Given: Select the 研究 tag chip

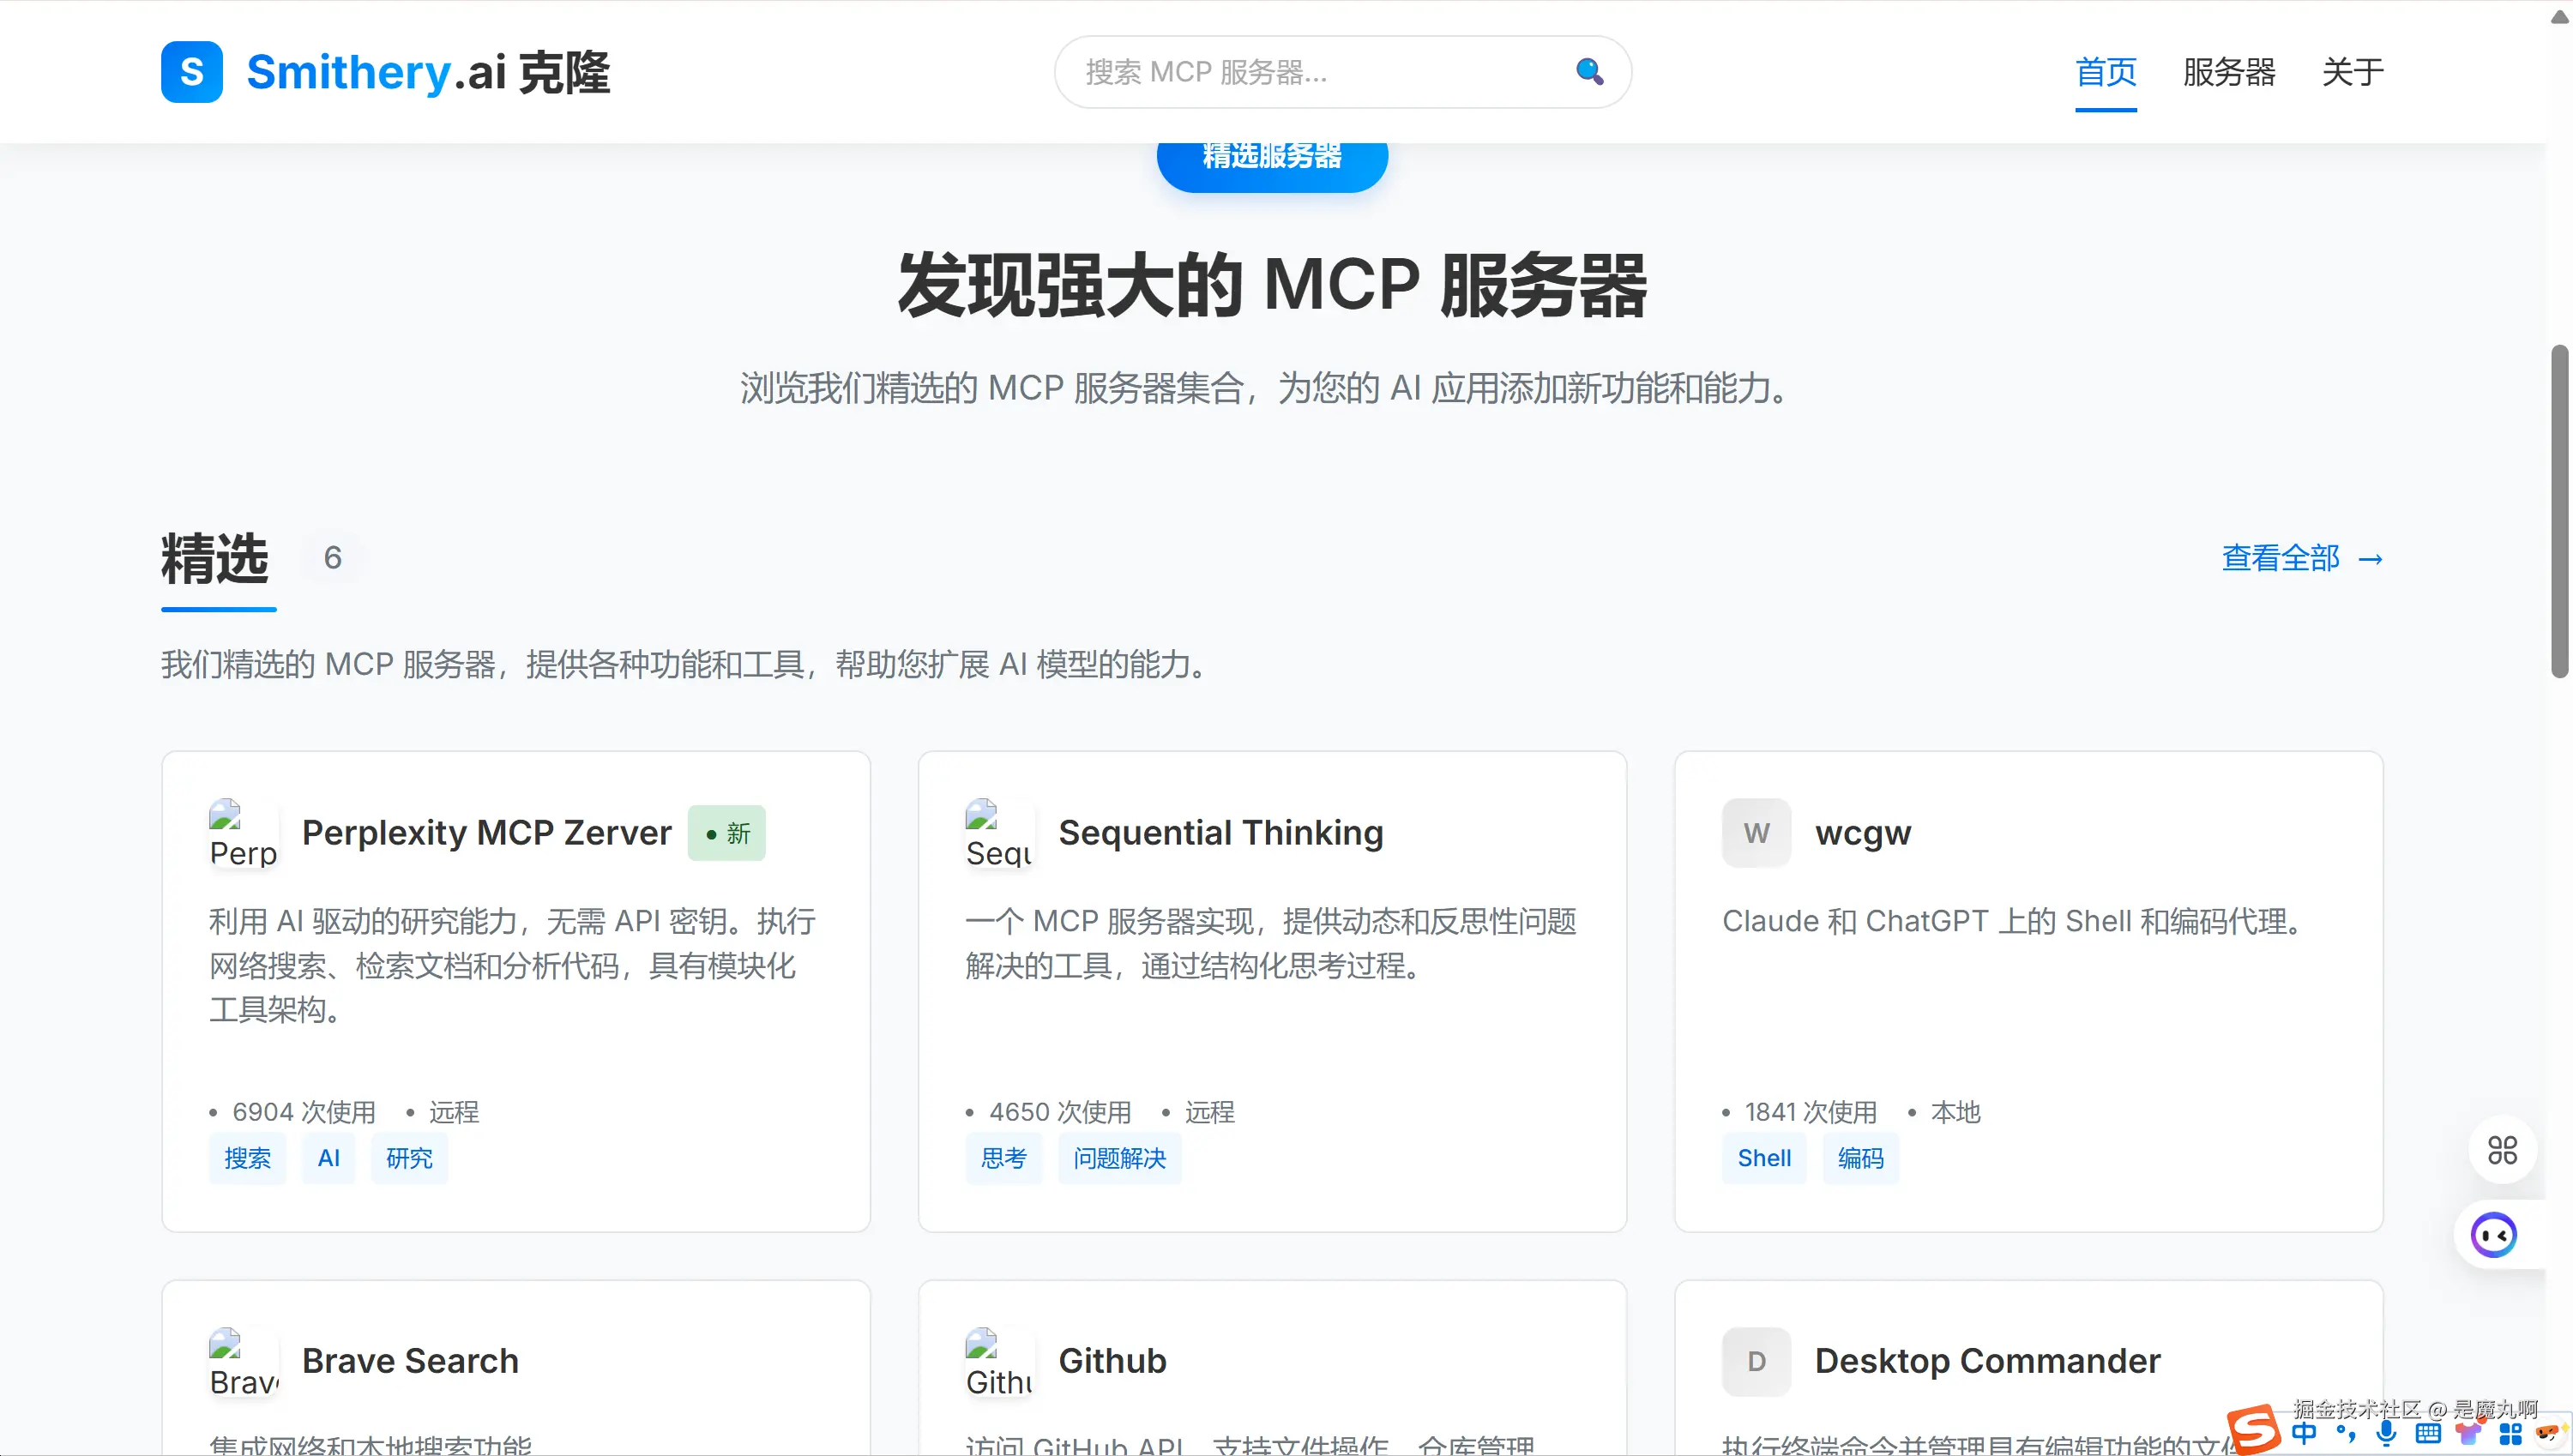Looking at the screenshot, I should 409,1158.
